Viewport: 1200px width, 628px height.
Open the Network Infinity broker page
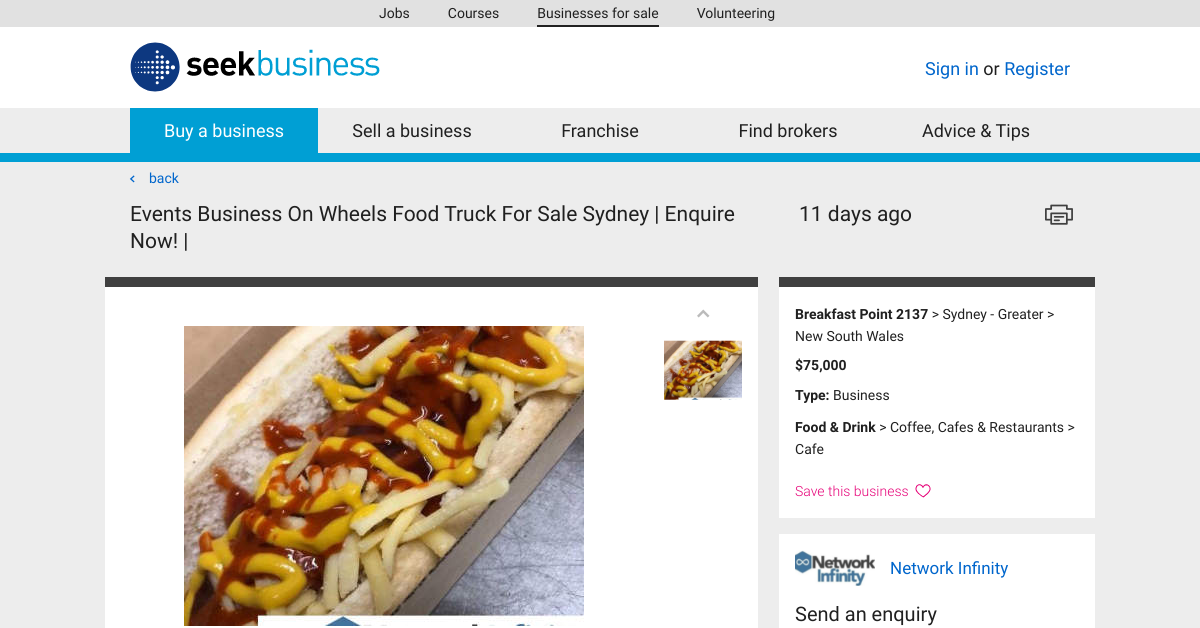coord(948,568)
